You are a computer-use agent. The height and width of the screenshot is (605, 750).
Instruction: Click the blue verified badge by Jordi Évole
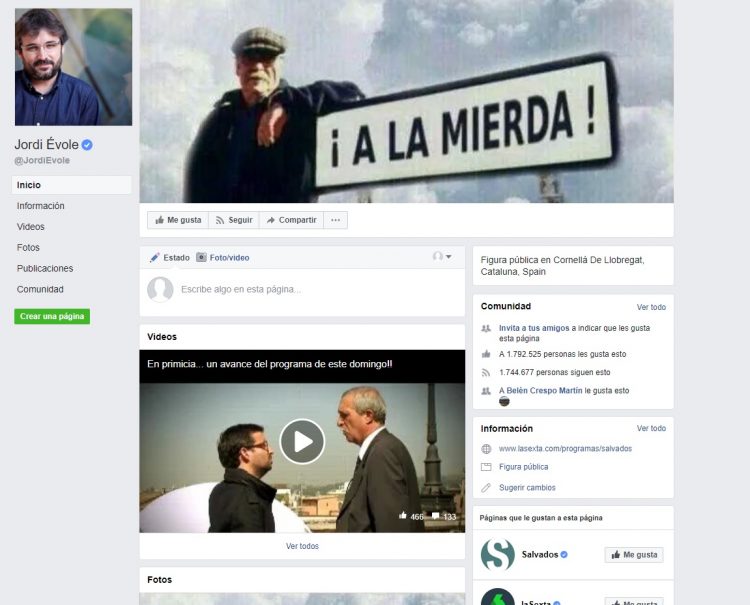pyautogui.click(x=87, y=144)
